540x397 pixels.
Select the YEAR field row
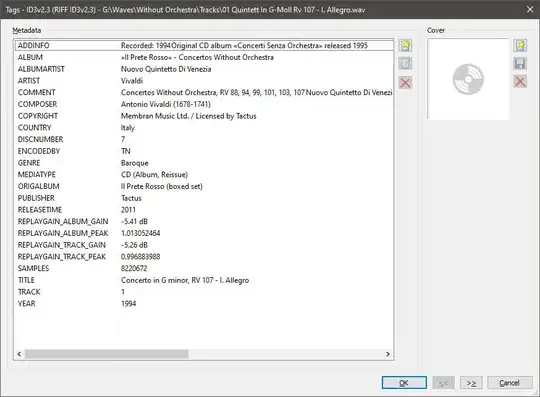pos(204,303)
